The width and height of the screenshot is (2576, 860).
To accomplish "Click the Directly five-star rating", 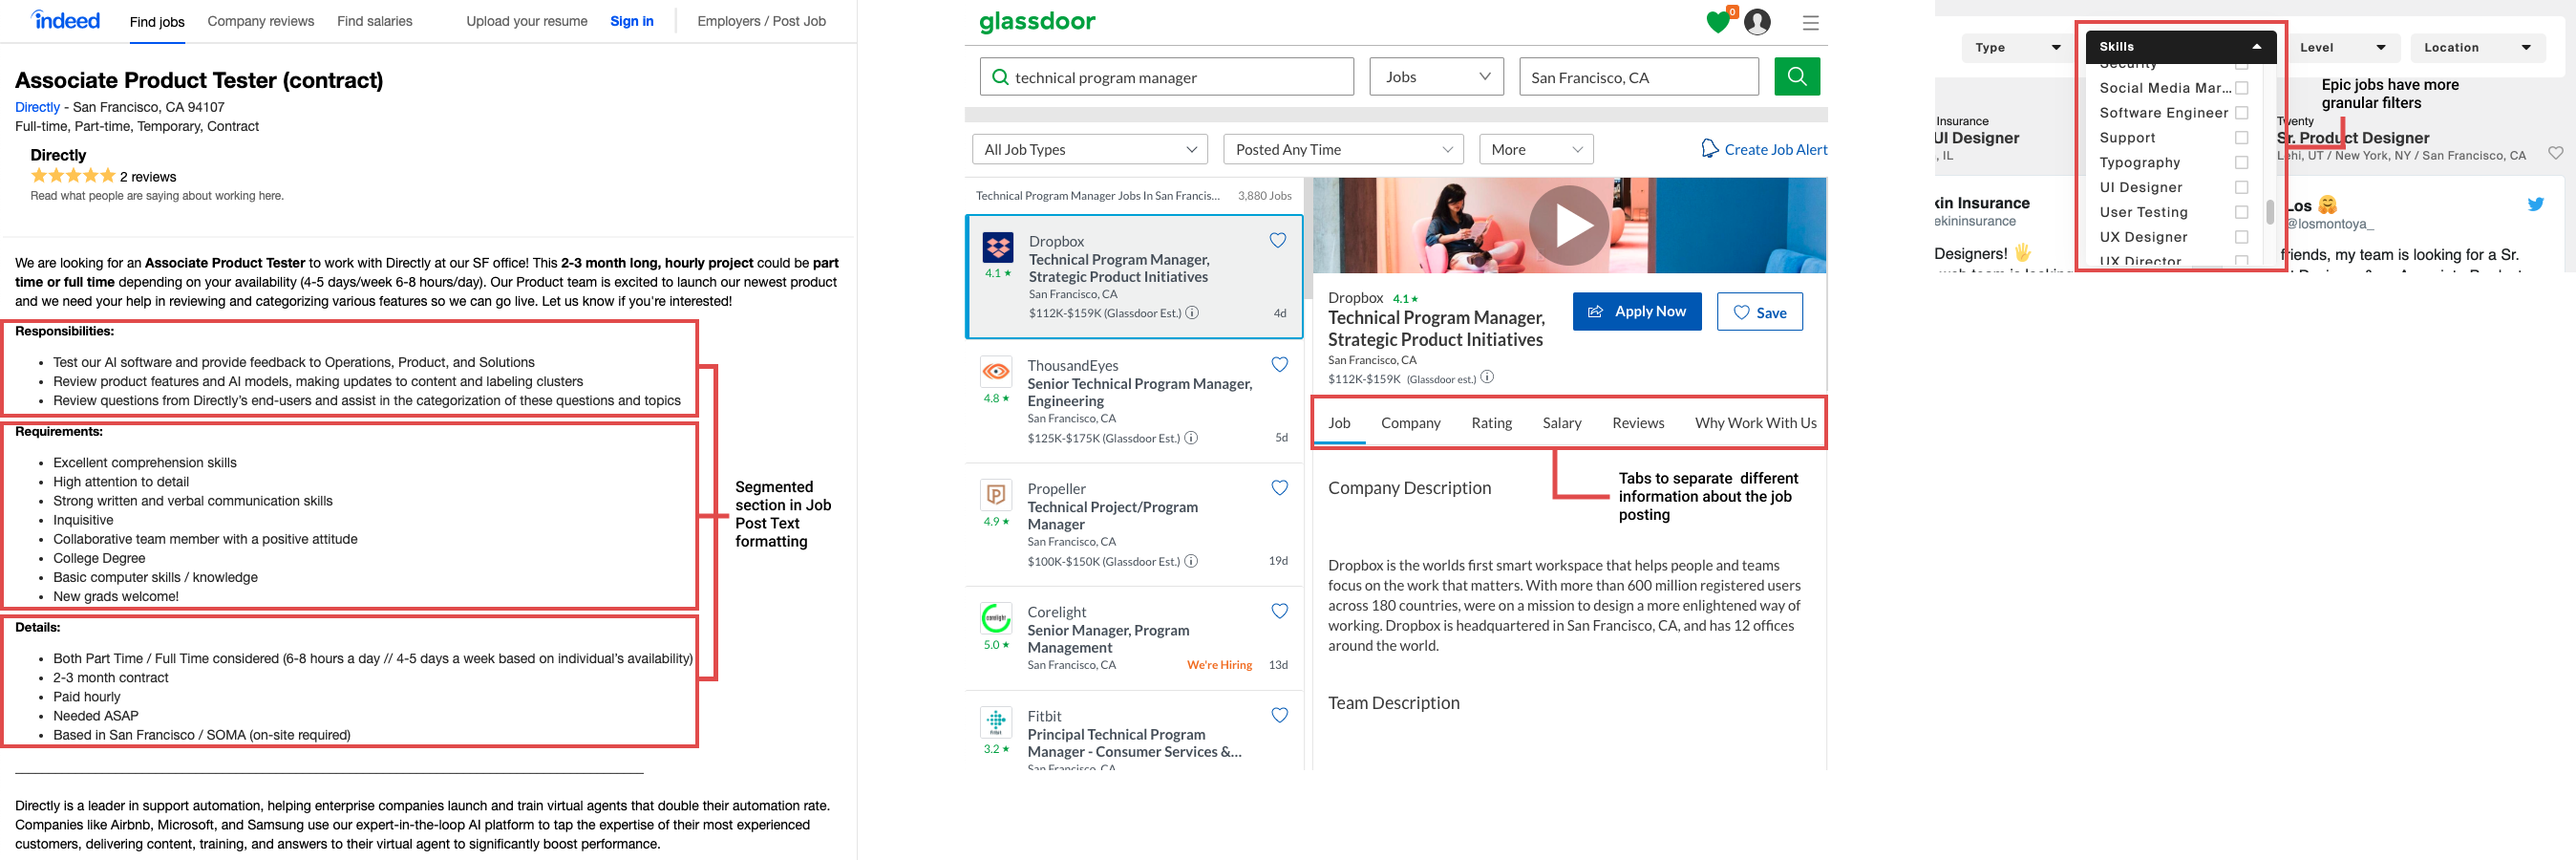I will [73, 176].
